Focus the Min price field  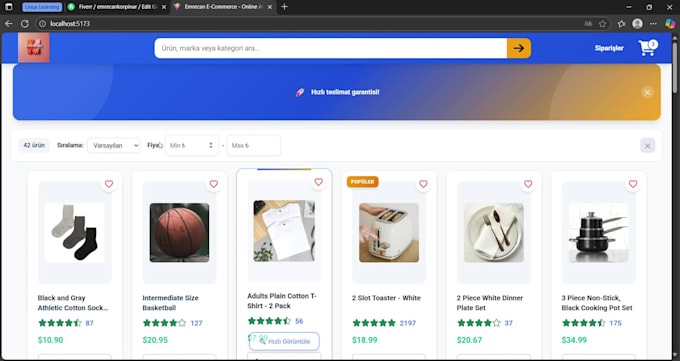[x=192, y=145]
